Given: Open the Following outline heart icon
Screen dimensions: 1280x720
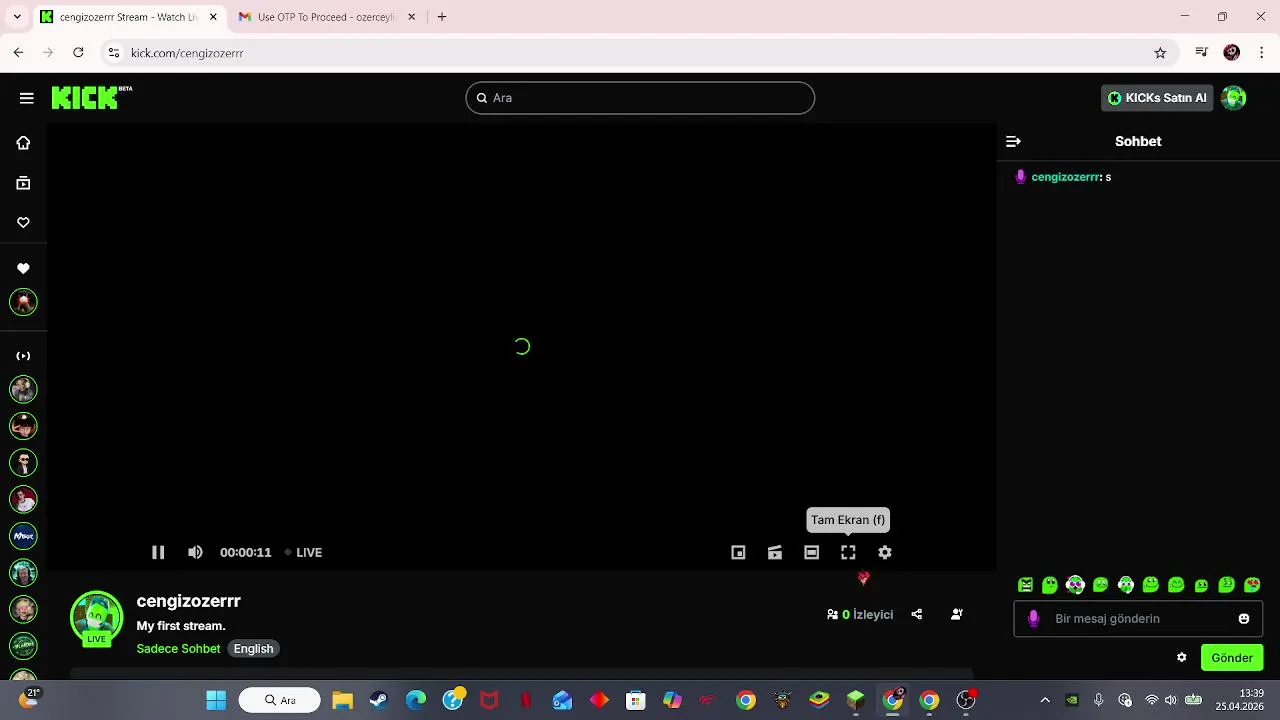Looking at the screenshot, I should 23,223.
